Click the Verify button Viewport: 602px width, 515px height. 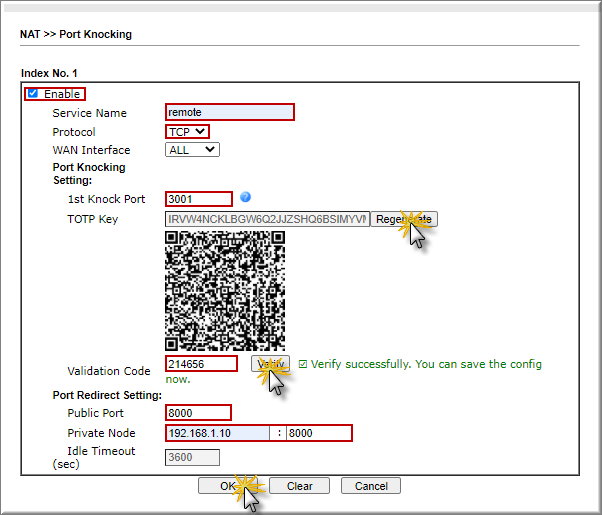pos(270,364)
